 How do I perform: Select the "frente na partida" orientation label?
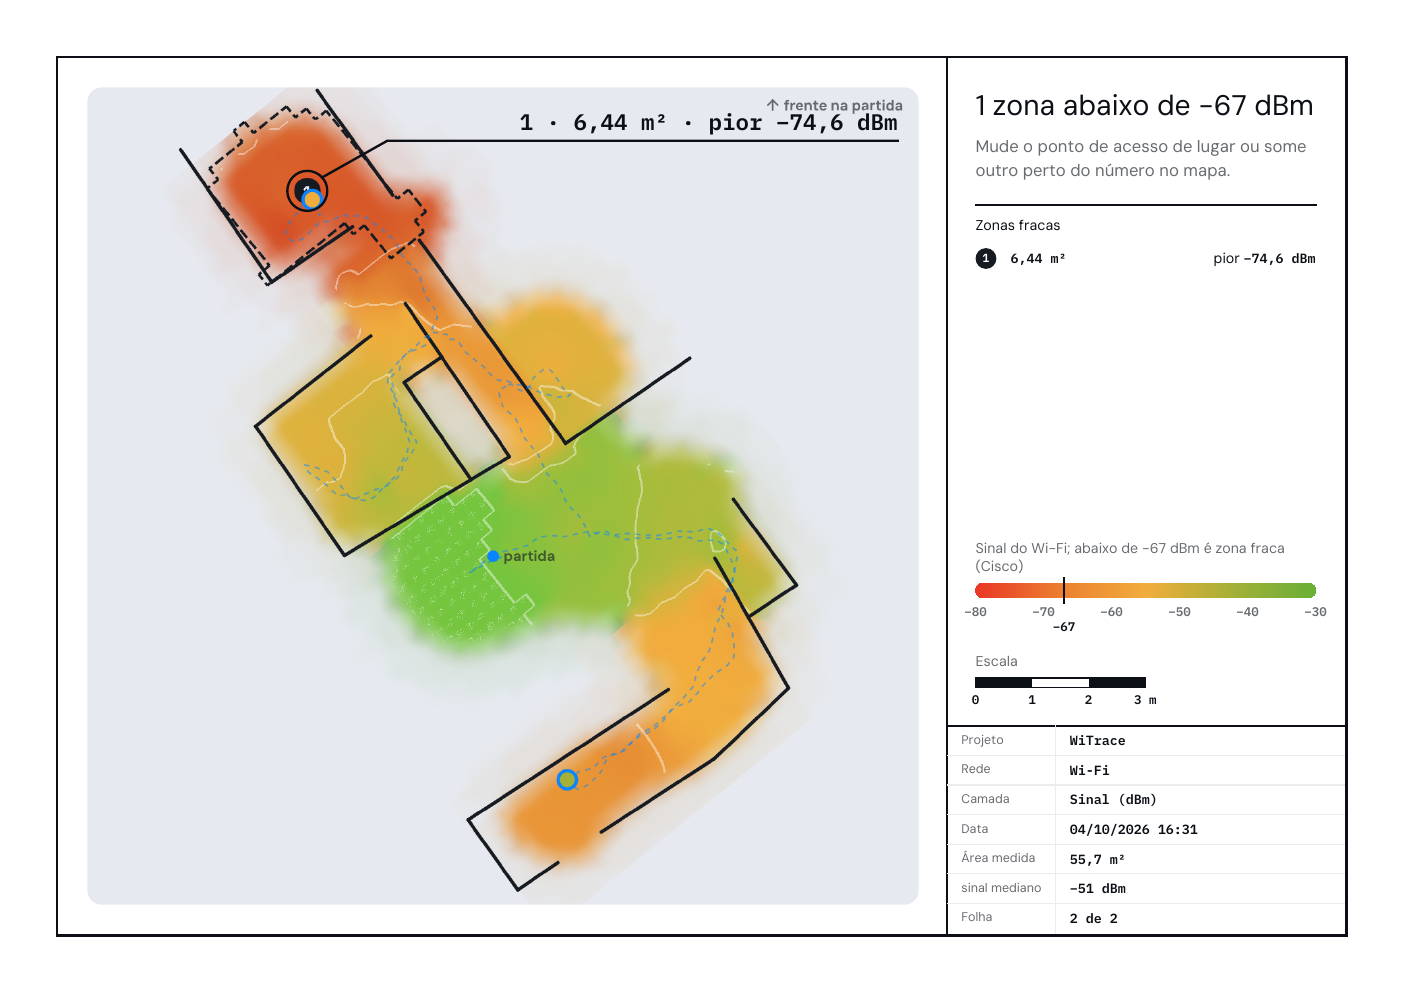coord(843,105)
